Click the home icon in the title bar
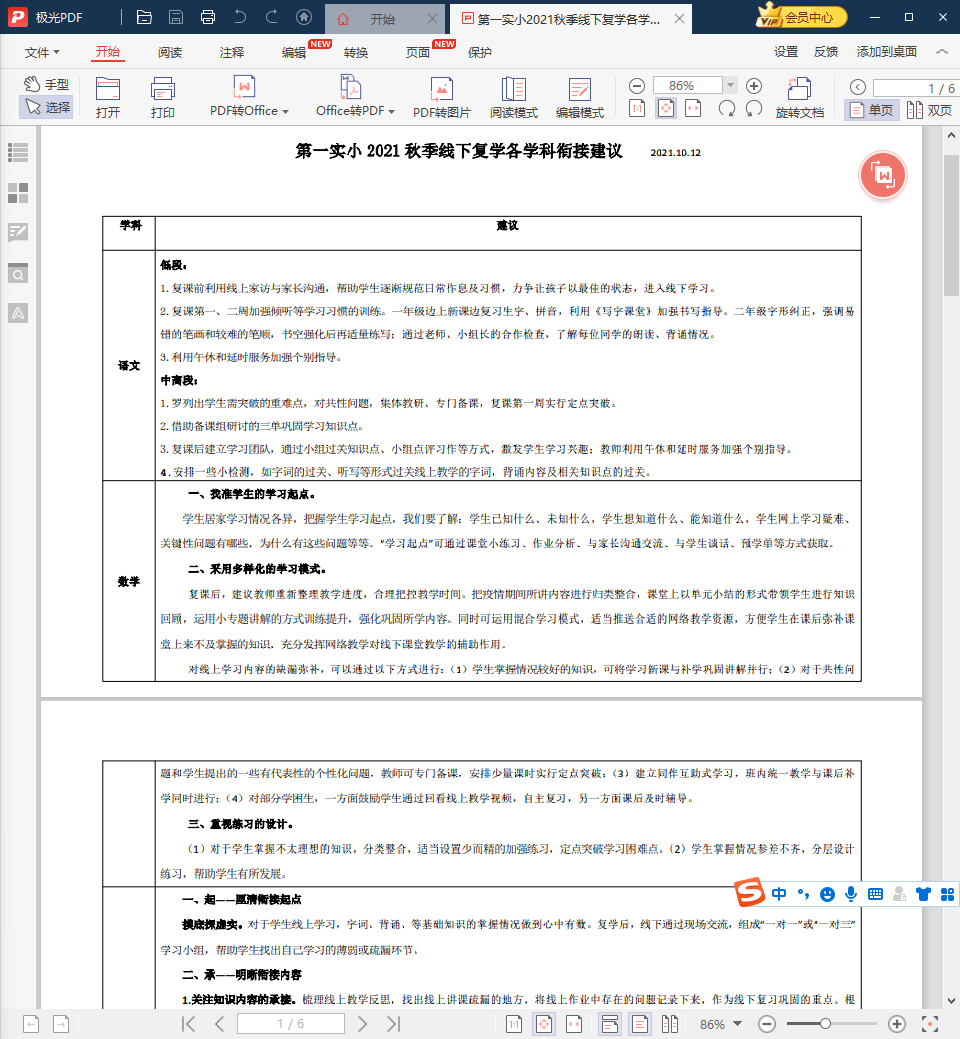960x1039 pixels. pos(304,17)
